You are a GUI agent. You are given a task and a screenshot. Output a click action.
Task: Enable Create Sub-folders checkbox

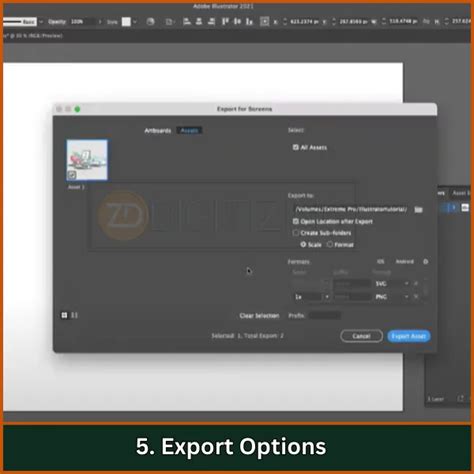tap(295, 233)
